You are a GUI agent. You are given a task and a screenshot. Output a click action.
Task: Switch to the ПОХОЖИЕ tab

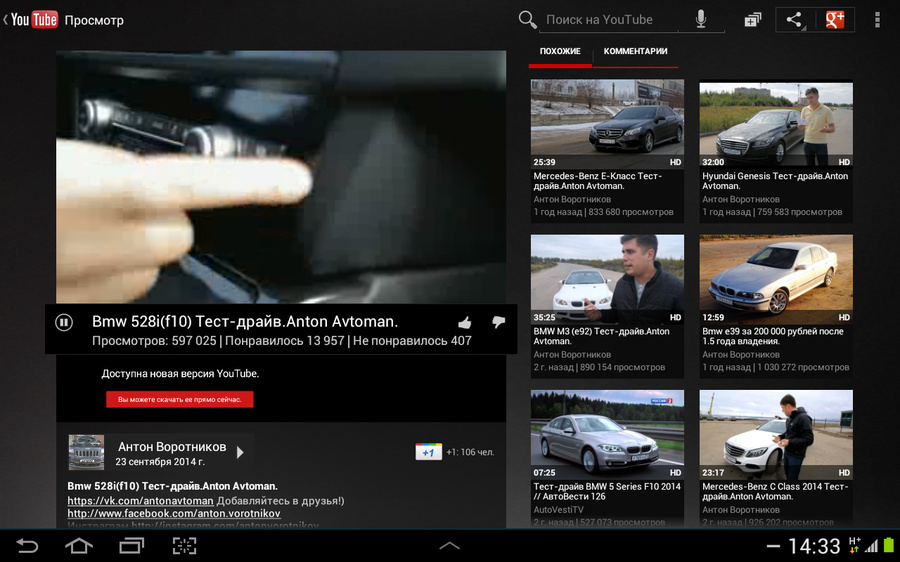pyautogui.click(x=560, y=52)
